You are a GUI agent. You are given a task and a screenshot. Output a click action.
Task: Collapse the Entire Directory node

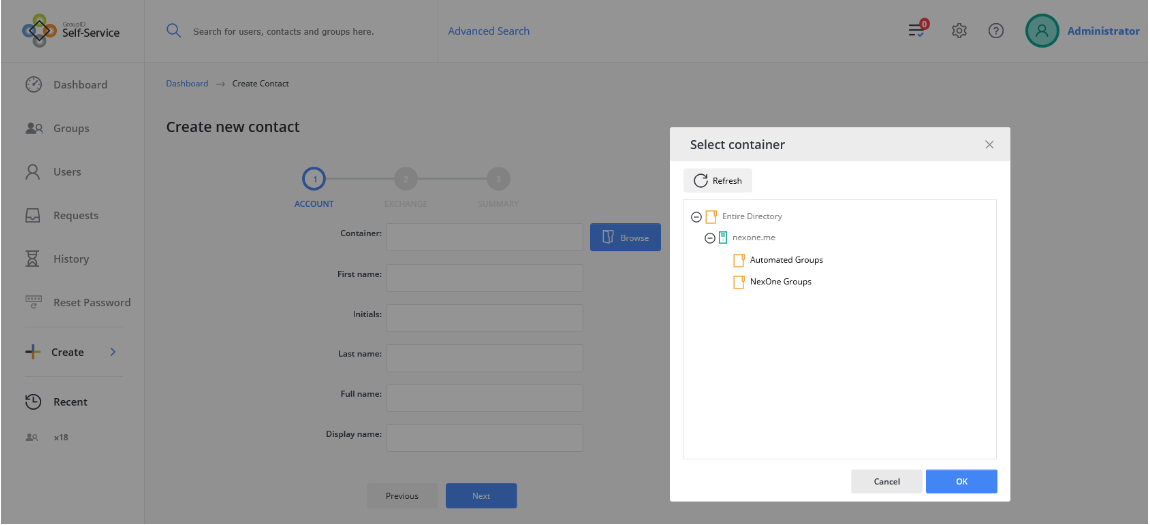coord(696,217)
